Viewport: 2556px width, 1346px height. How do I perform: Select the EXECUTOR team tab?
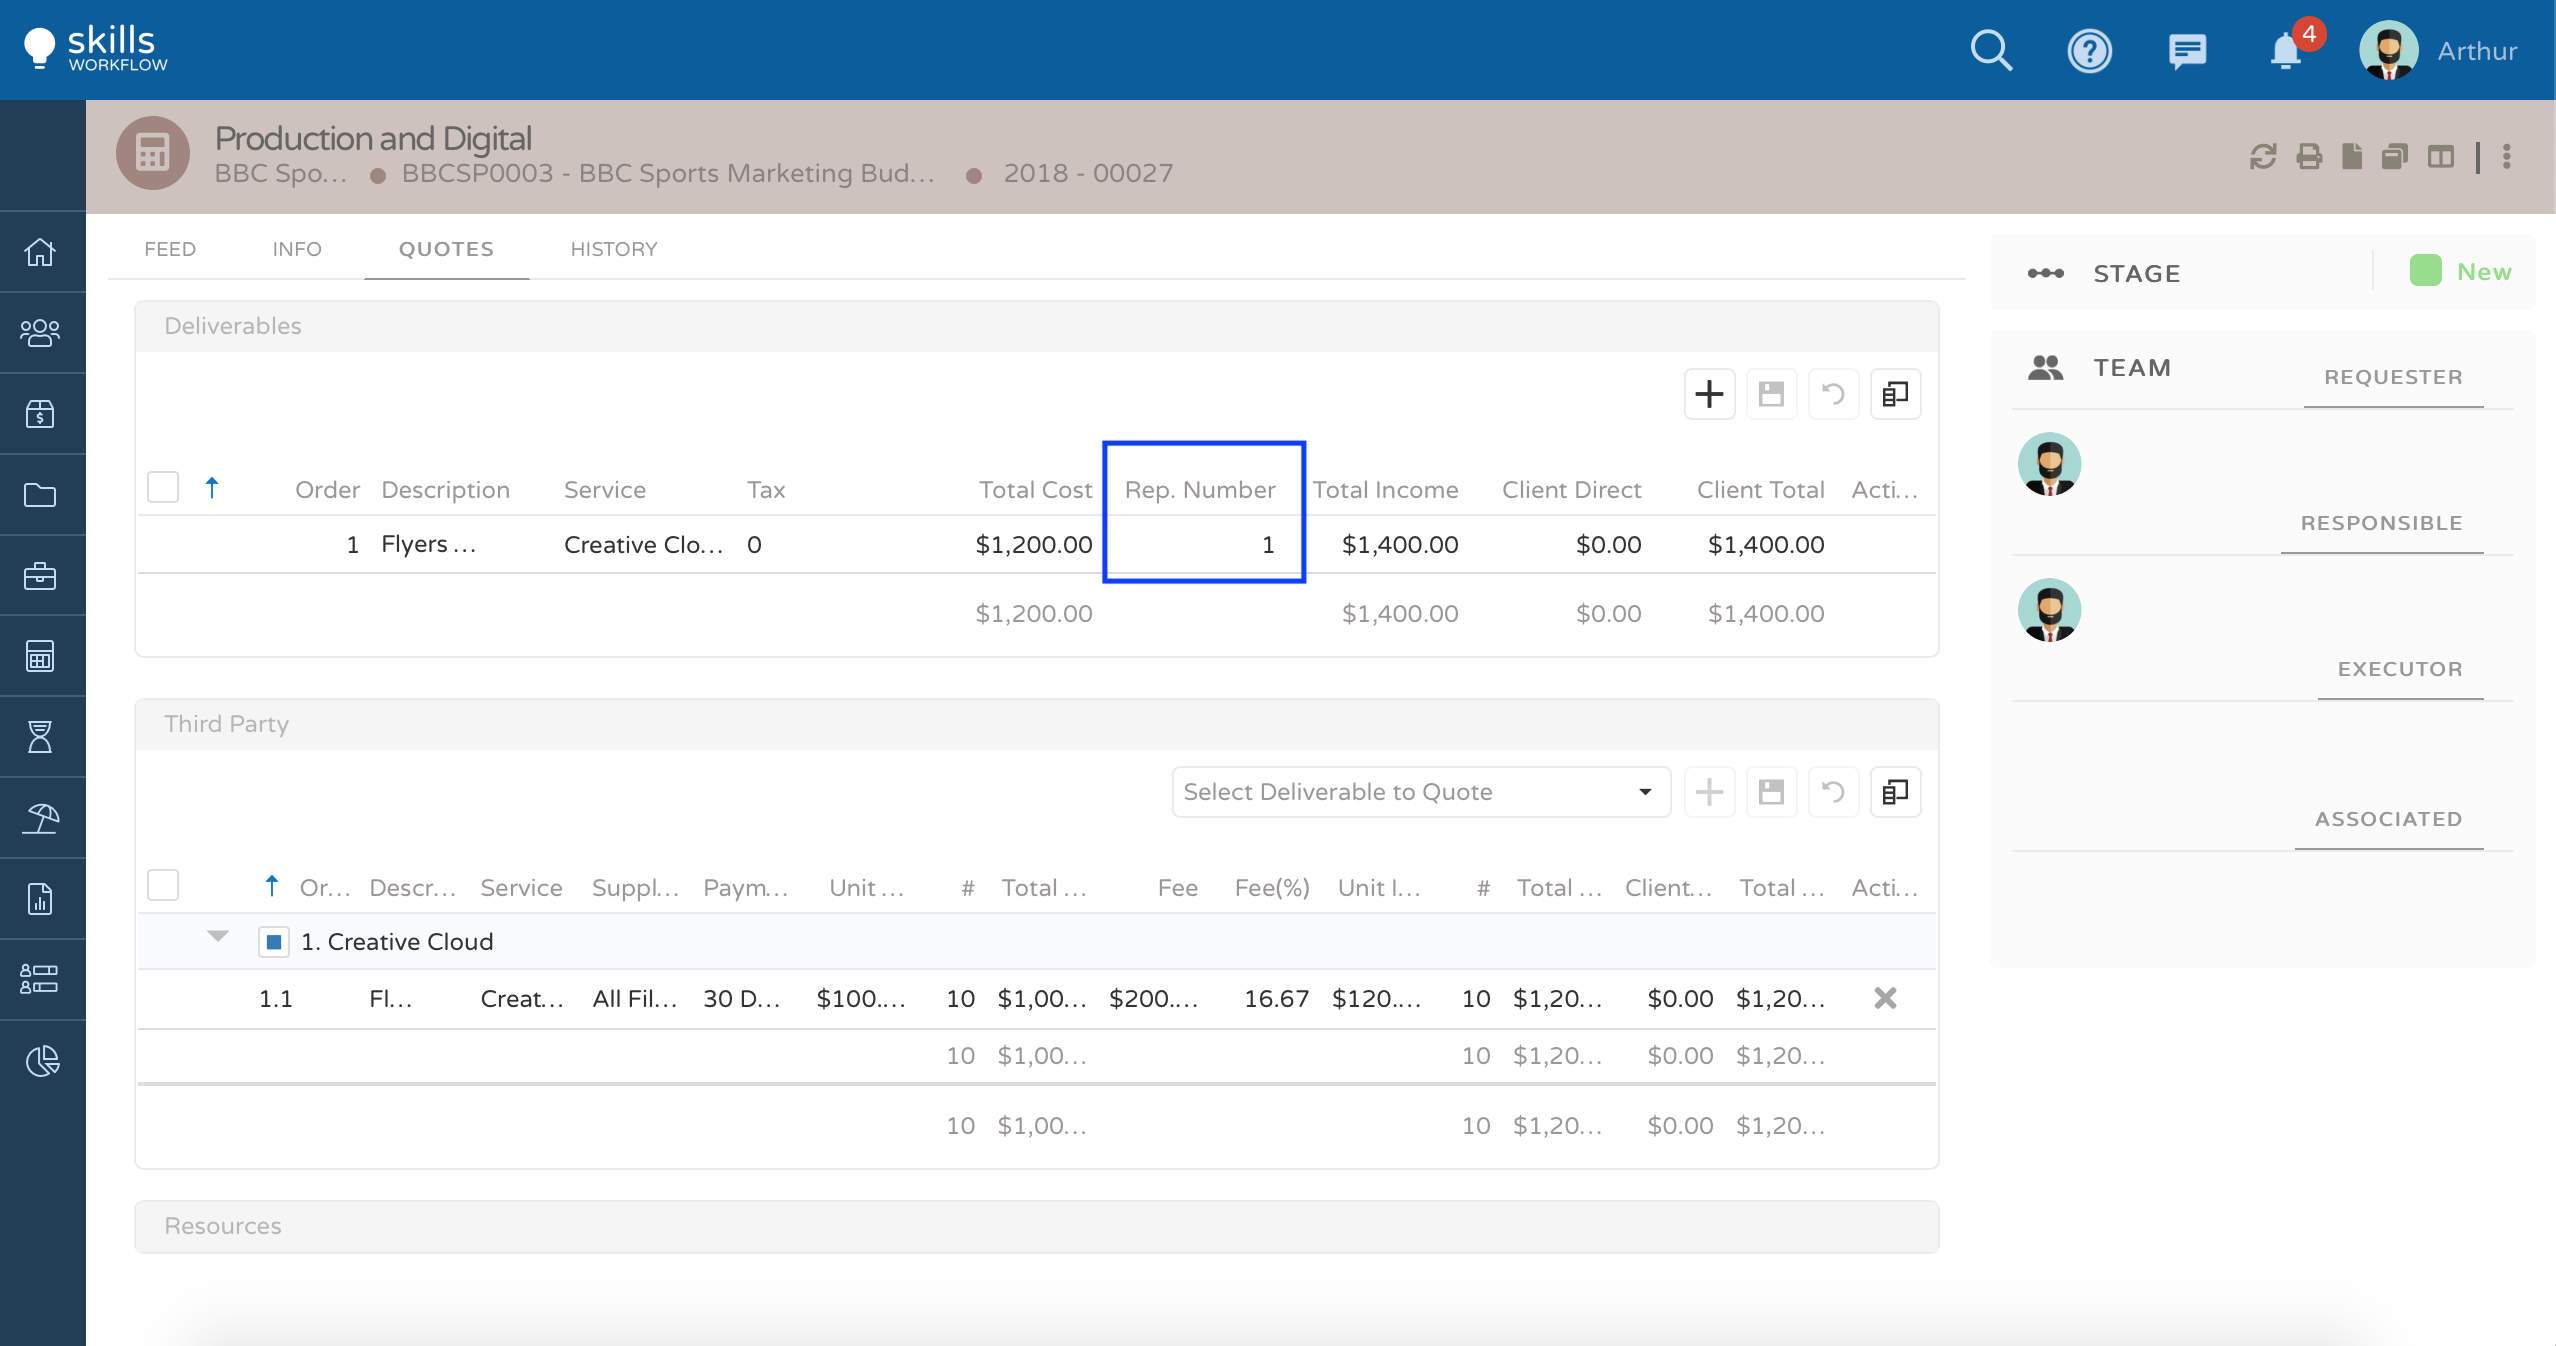click(x=2400, y=669)
